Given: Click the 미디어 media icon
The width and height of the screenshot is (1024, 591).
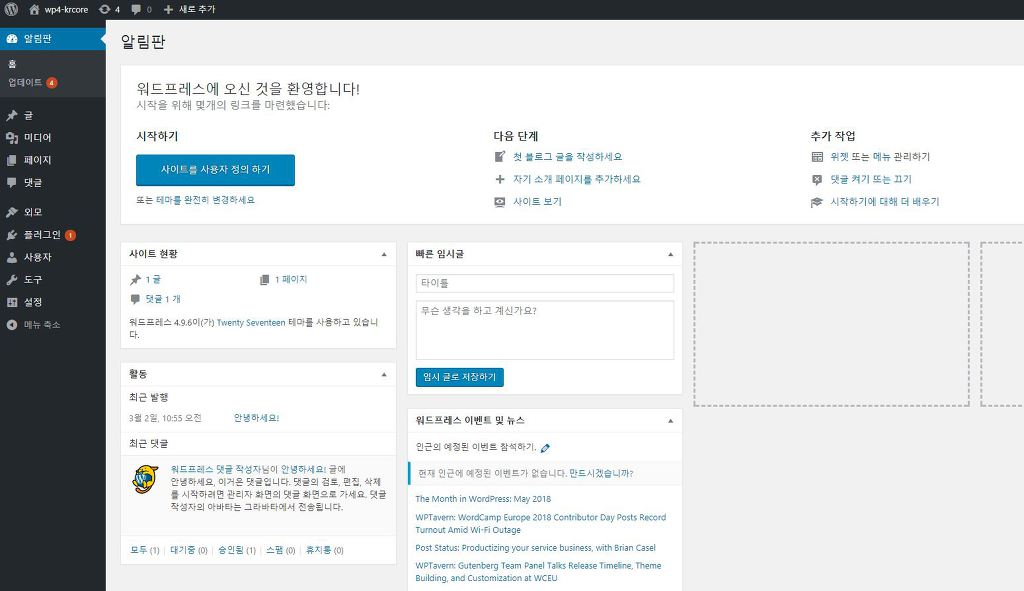Looking at the screenshot, I should (12, 138).
